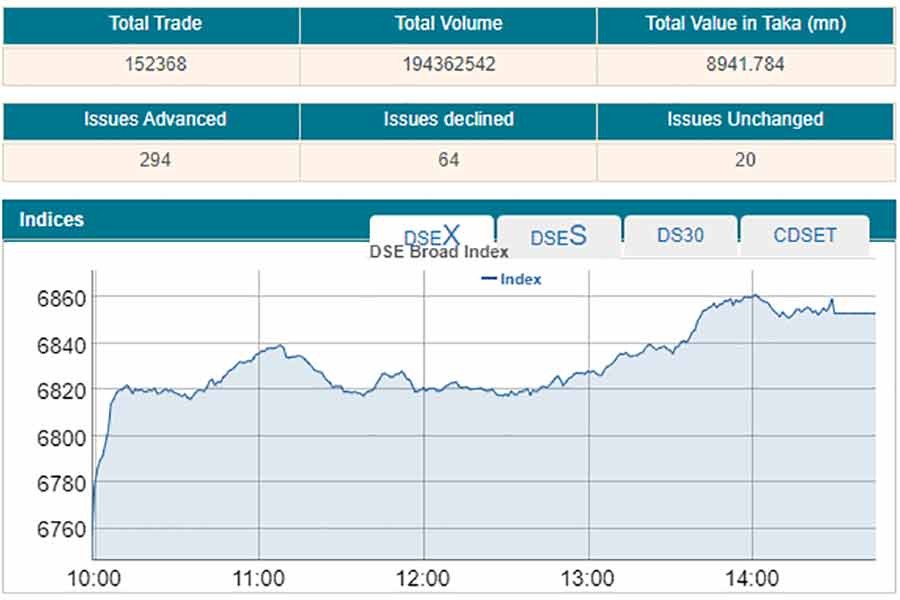
Task: Click the issues unchanged count 20
Action: point(745,160)
